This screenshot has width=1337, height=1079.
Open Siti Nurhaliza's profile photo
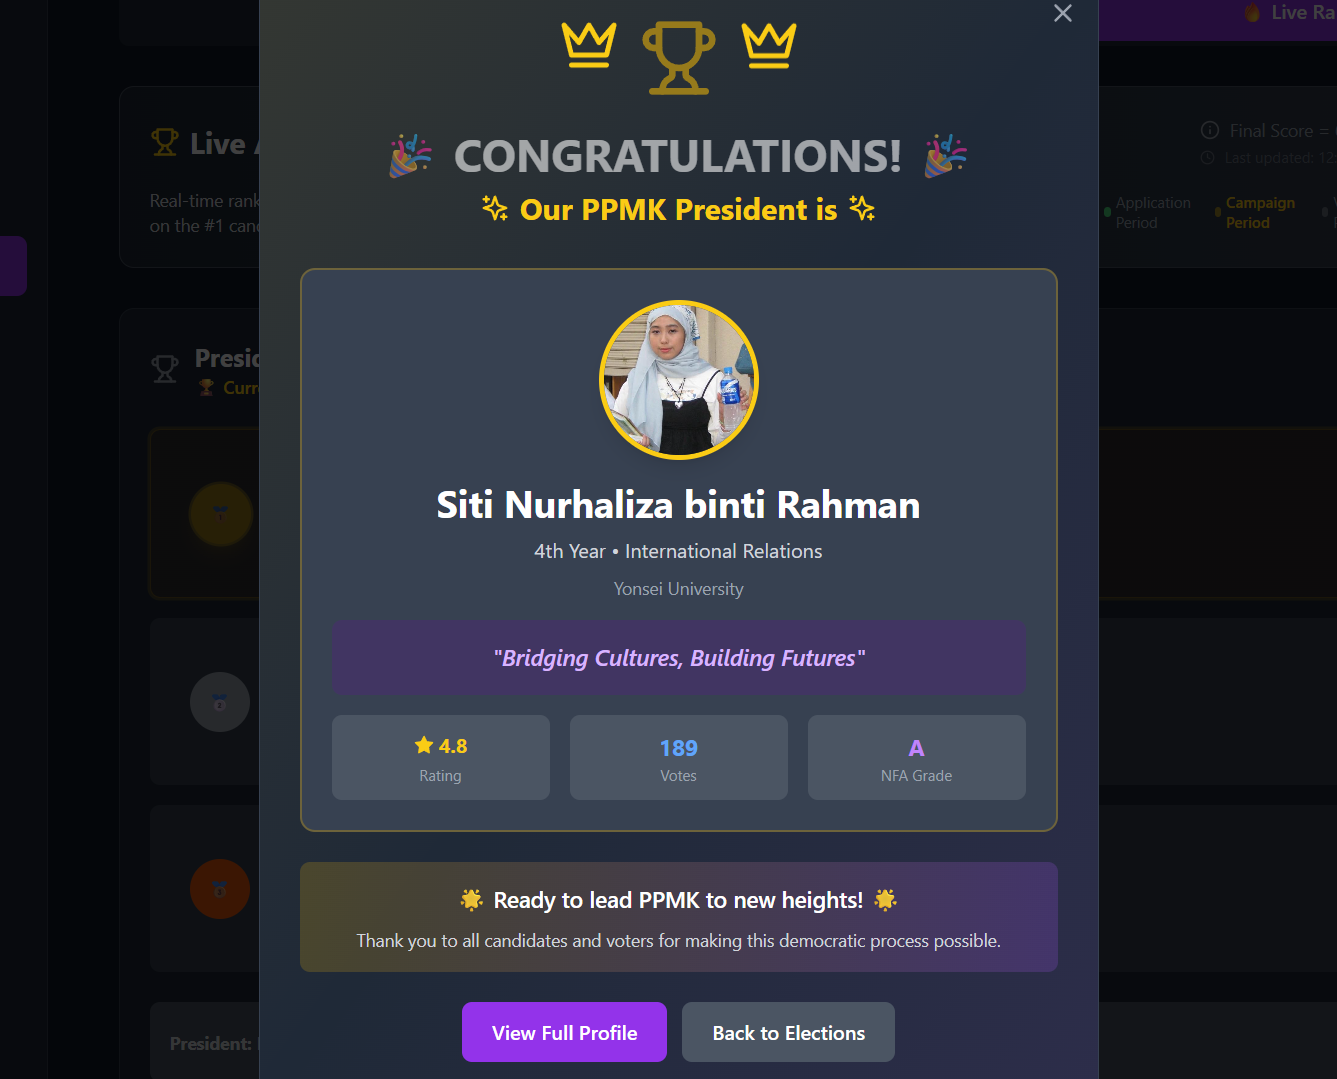click(x=679, y=380)
